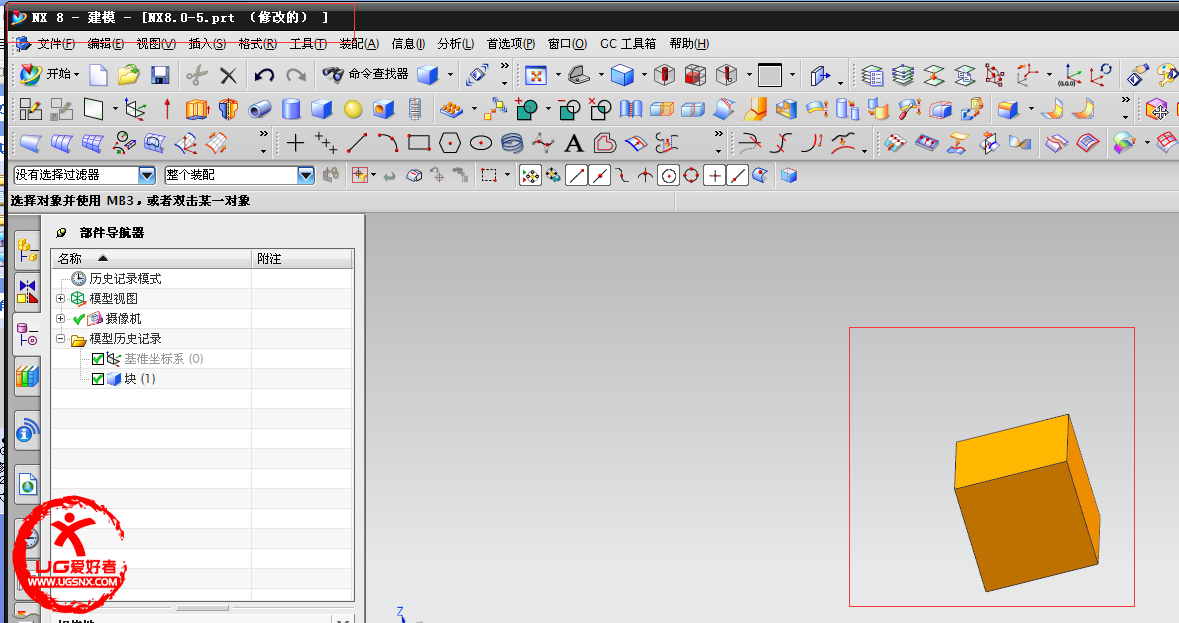Toggle the intersection snap option
Screen dimensions: 1179x623
coord(645,176)
